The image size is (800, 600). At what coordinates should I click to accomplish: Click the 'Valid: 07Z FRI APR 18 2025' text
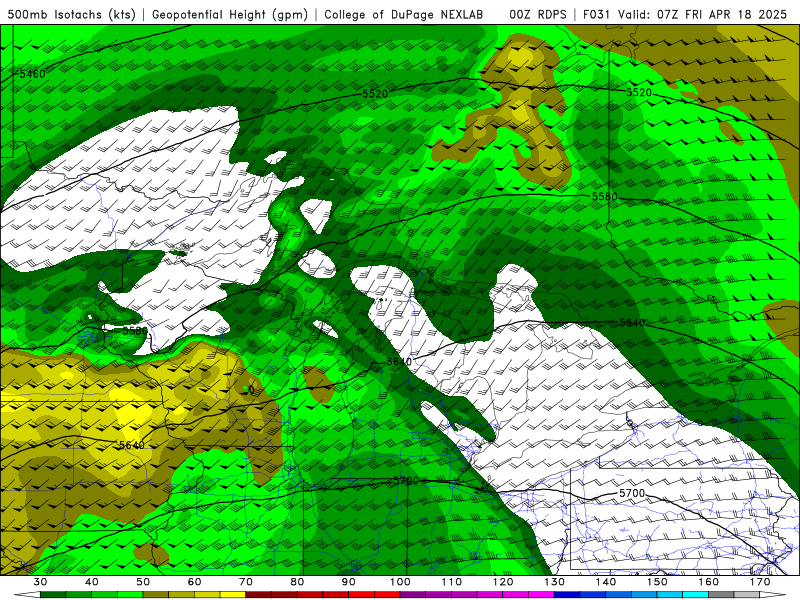(703, 14)
